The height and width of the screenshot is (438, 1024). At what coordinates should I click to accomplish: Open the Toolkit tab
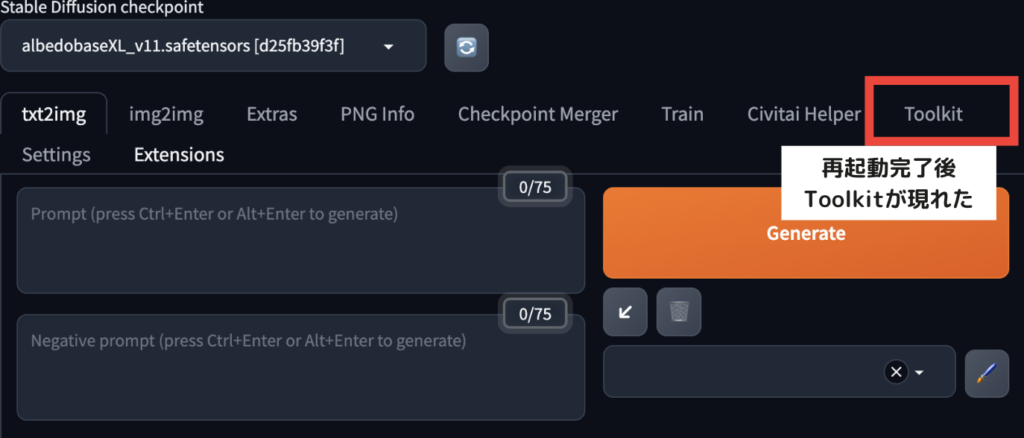click(933, 114)
